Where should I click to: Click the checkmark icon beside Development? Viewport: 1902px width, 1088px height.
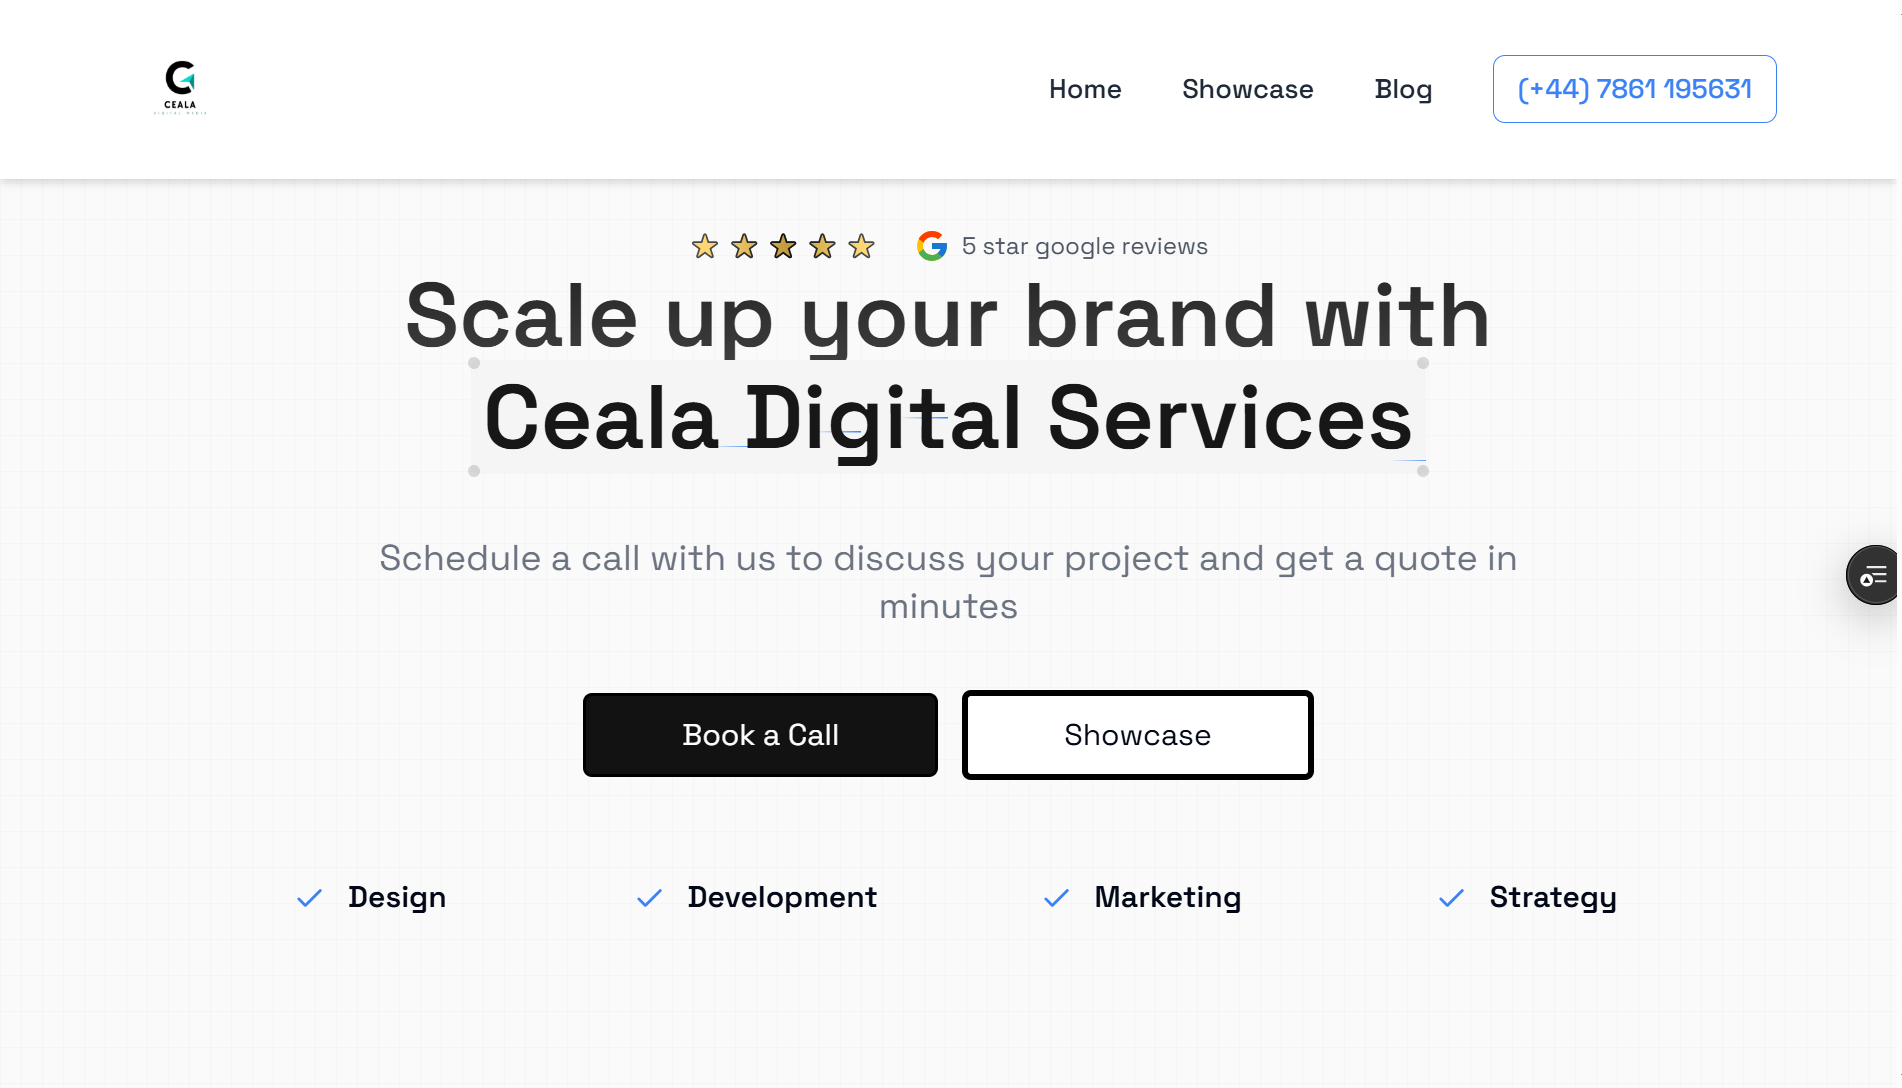coord(650,898)
